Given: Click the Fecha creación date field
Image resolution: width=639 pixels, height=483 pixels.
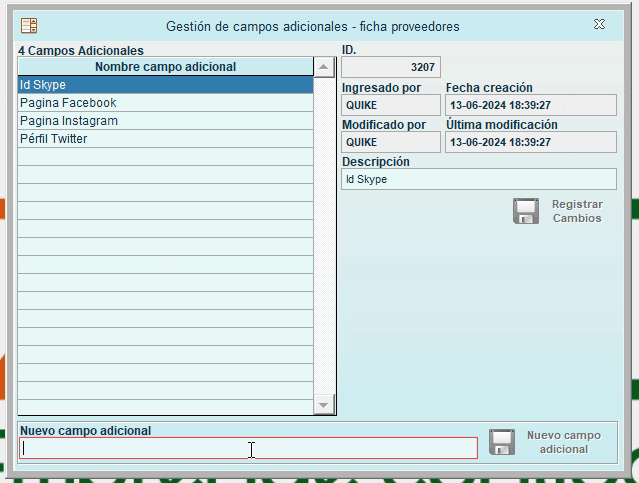Looking at the screenshot, I should (x=531, y=105).
